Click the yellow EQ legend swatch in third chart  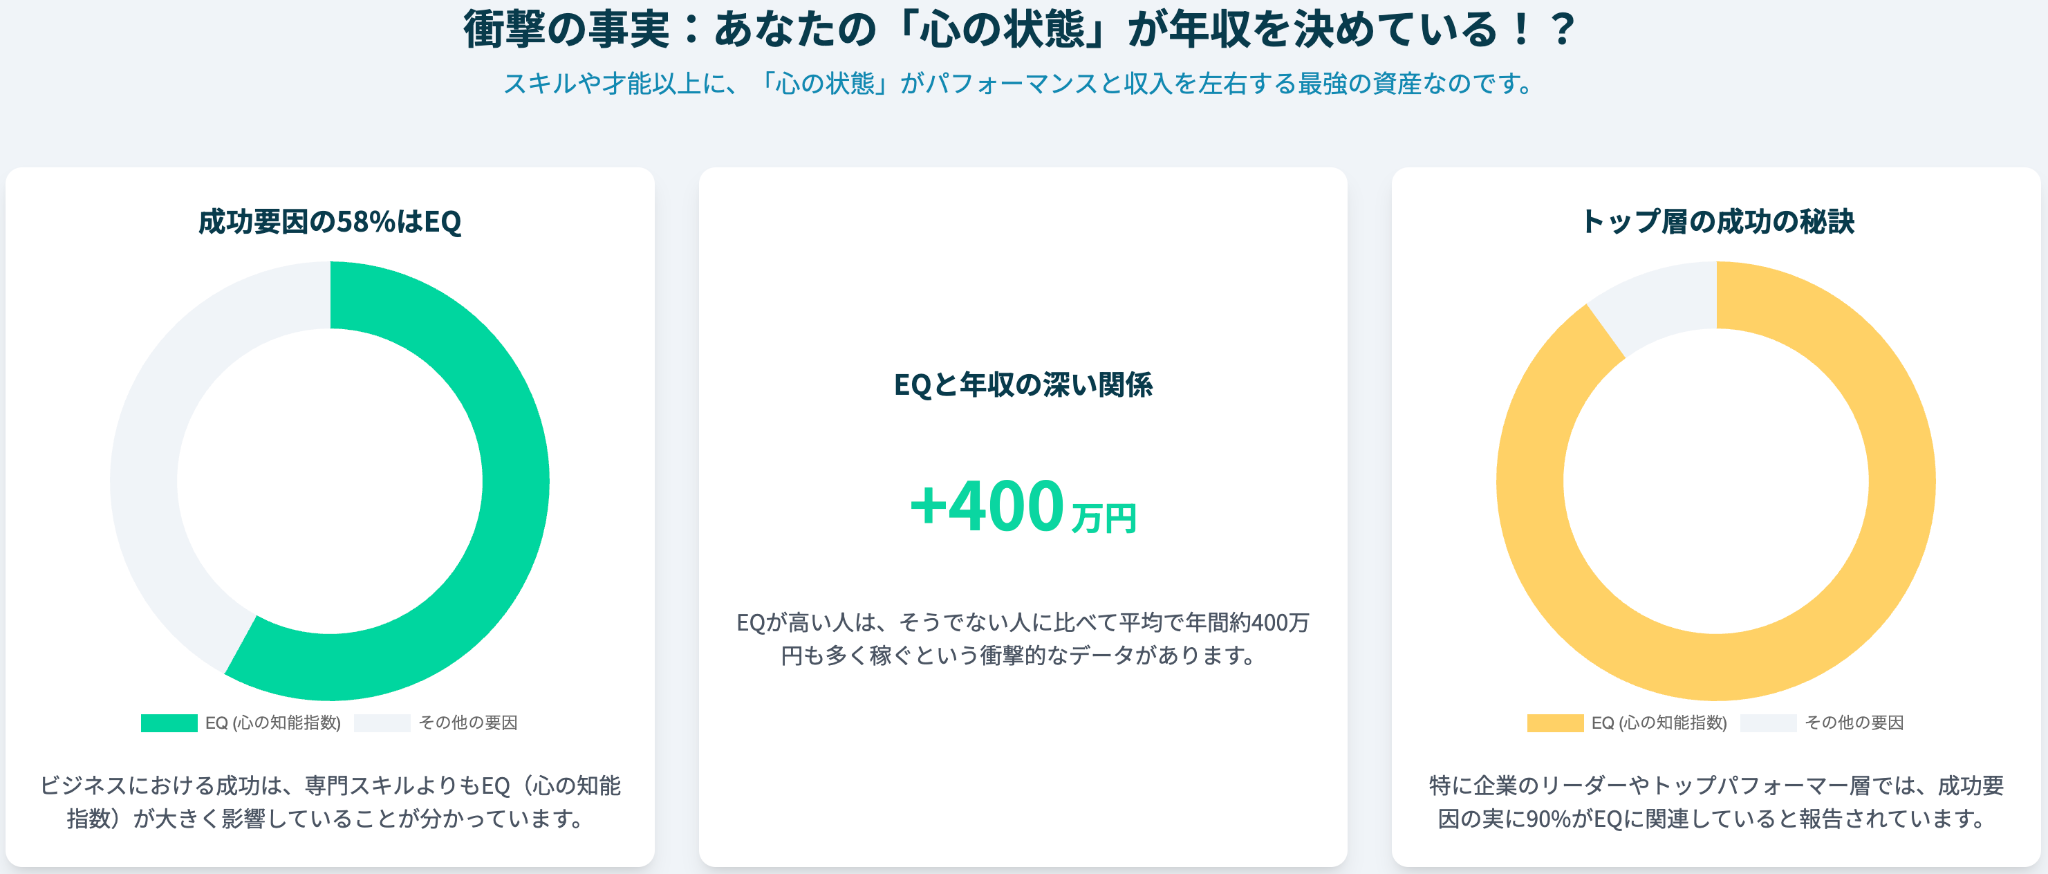(x=1555, y=723)
